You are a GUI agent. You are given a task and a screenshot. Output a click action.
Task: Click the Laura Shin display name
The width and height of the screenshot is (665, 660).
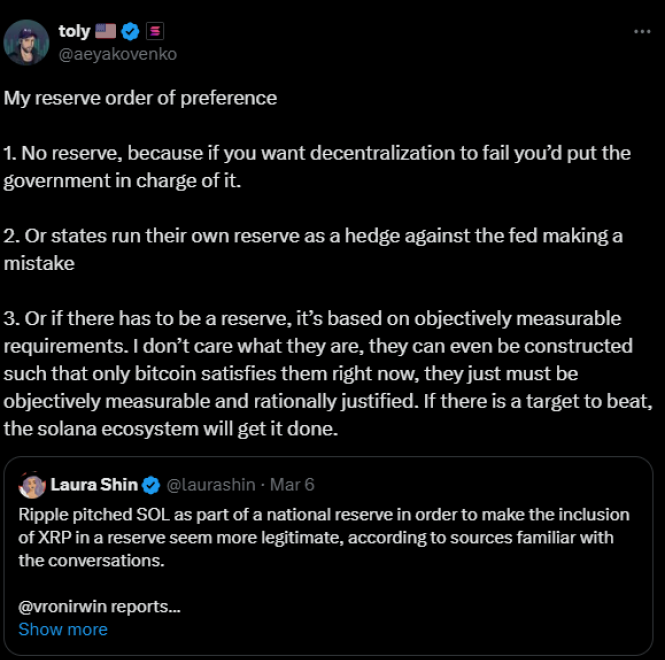click(x=94, y=486)
